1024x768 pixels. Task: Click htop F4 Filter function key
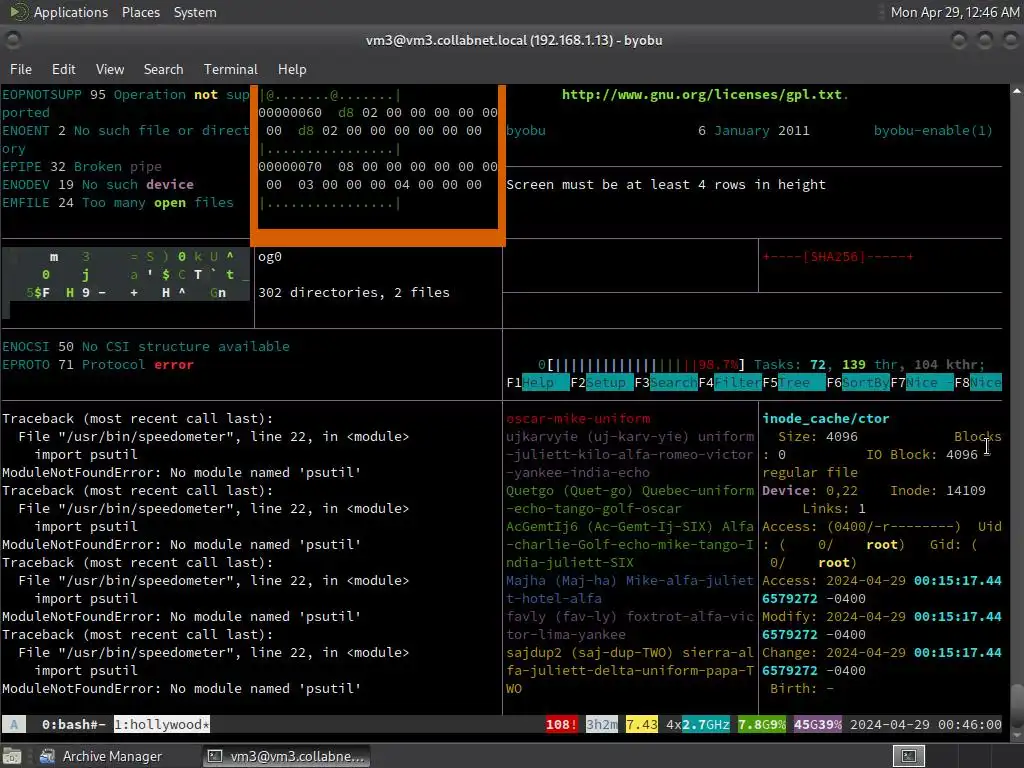pyautogui.click(x=729, y=383)
